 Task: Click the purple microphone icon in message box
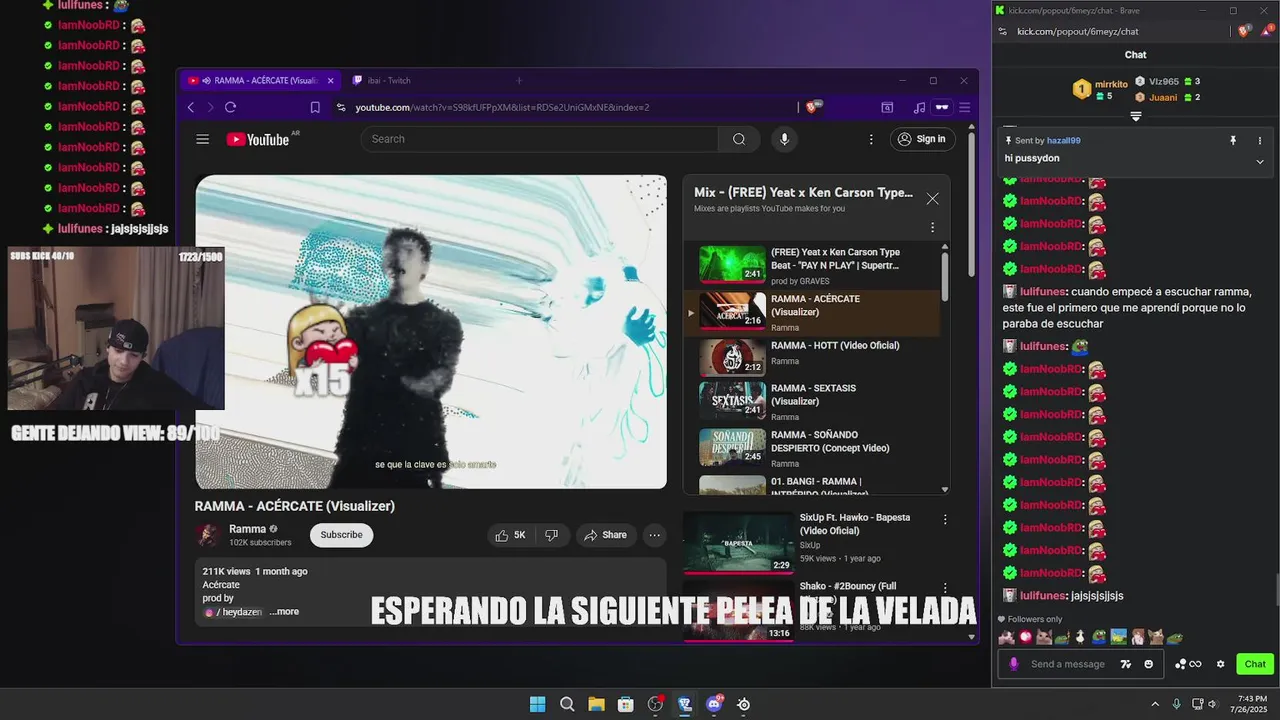pos(1014,664)
